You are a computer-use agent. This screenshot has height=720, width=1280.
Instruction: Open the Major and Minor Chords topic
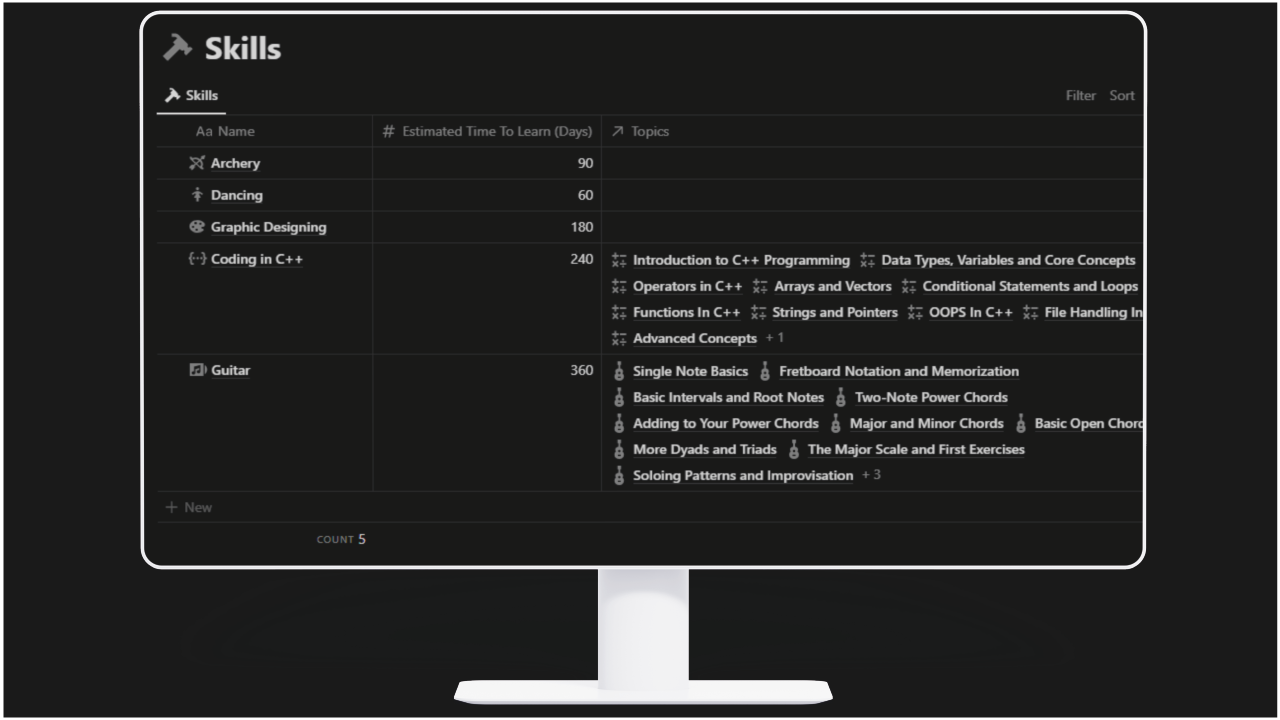tap(926, 423)
